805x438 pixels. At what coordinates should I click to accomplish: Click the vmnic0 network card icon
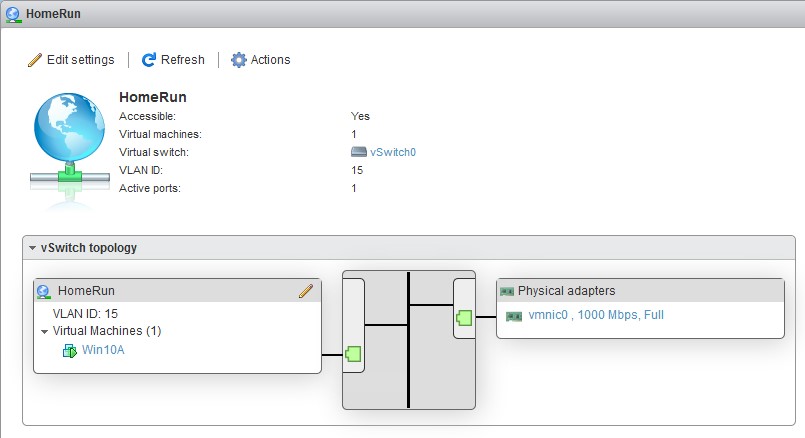point(514,316)
